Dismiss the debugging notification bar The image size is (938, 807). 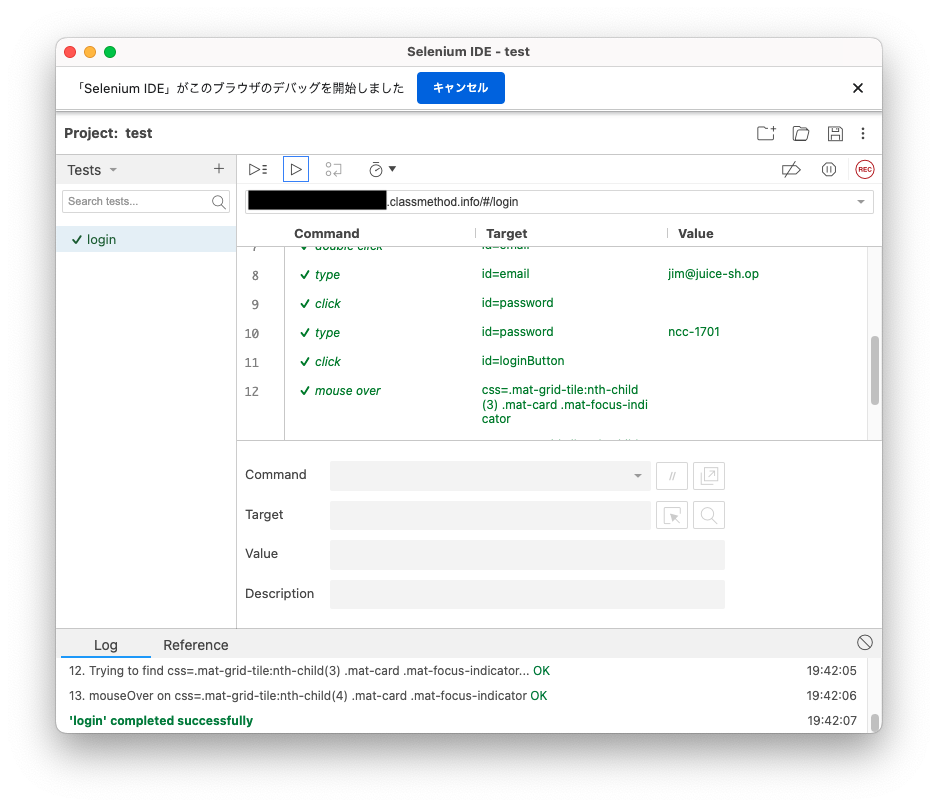857,88
